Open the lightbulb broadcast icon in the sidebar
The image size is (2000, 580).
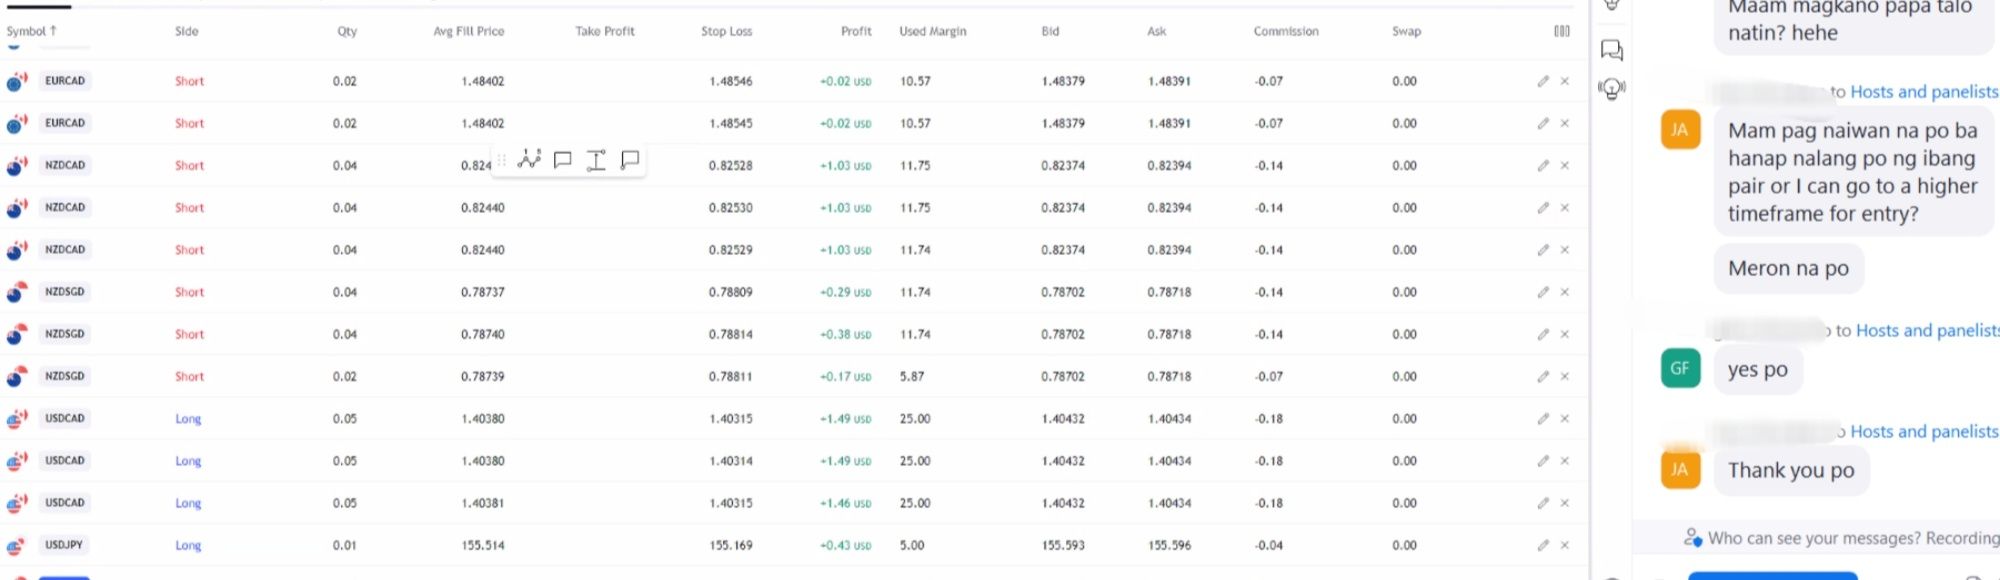click(x=1612, y=89)
